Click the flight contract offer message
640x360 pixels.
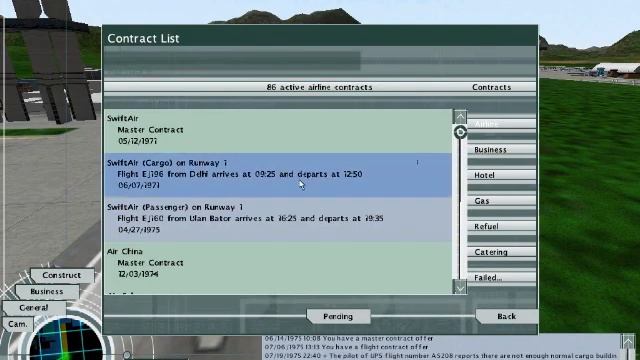pos(347,347)
